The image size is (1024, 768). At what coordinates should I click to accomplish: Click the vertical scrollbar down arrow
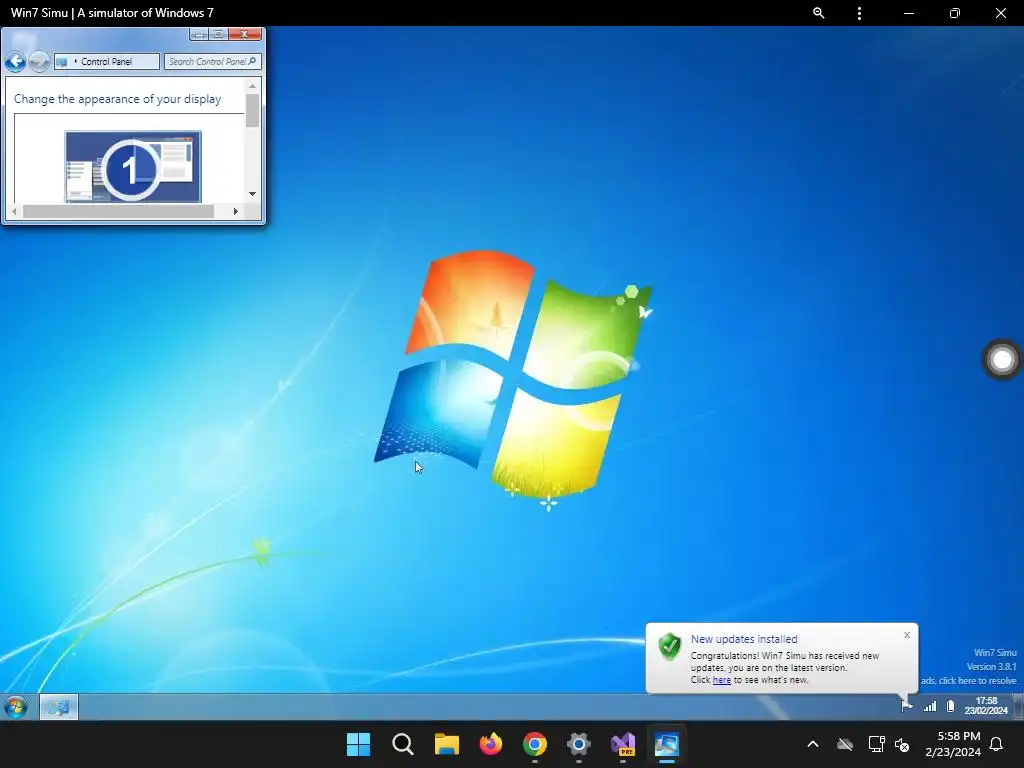(x=252, y=194)
